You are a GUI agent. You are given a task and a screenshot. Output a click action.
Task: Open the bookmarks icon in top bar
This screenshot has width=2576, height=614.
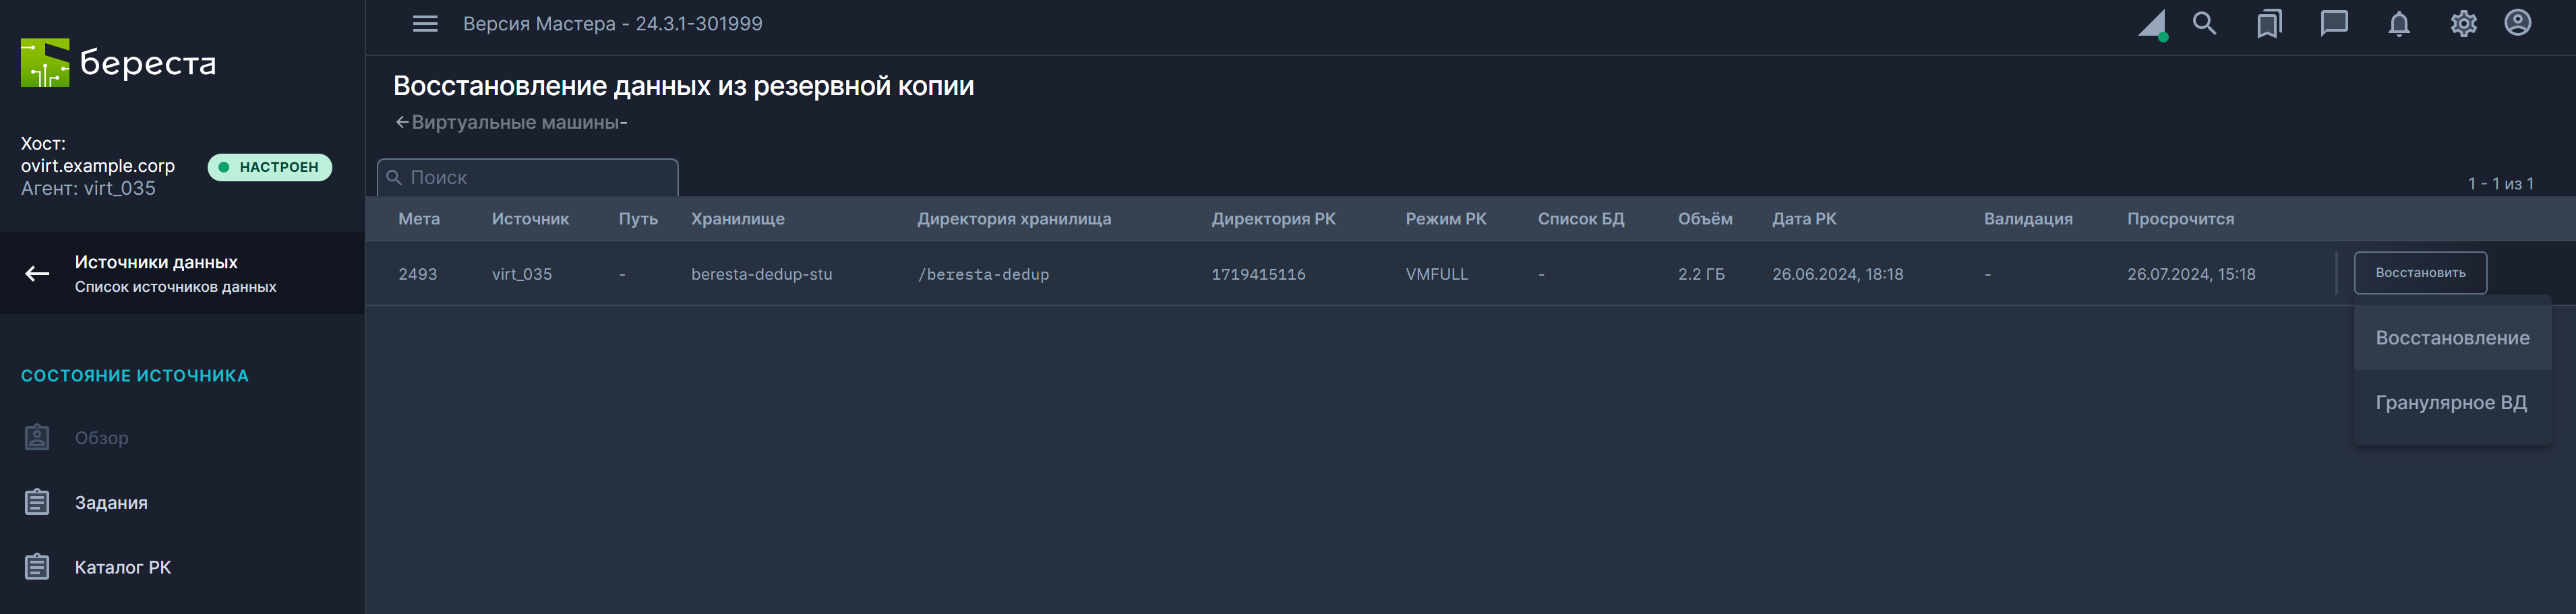click(x=2269, y=24)
